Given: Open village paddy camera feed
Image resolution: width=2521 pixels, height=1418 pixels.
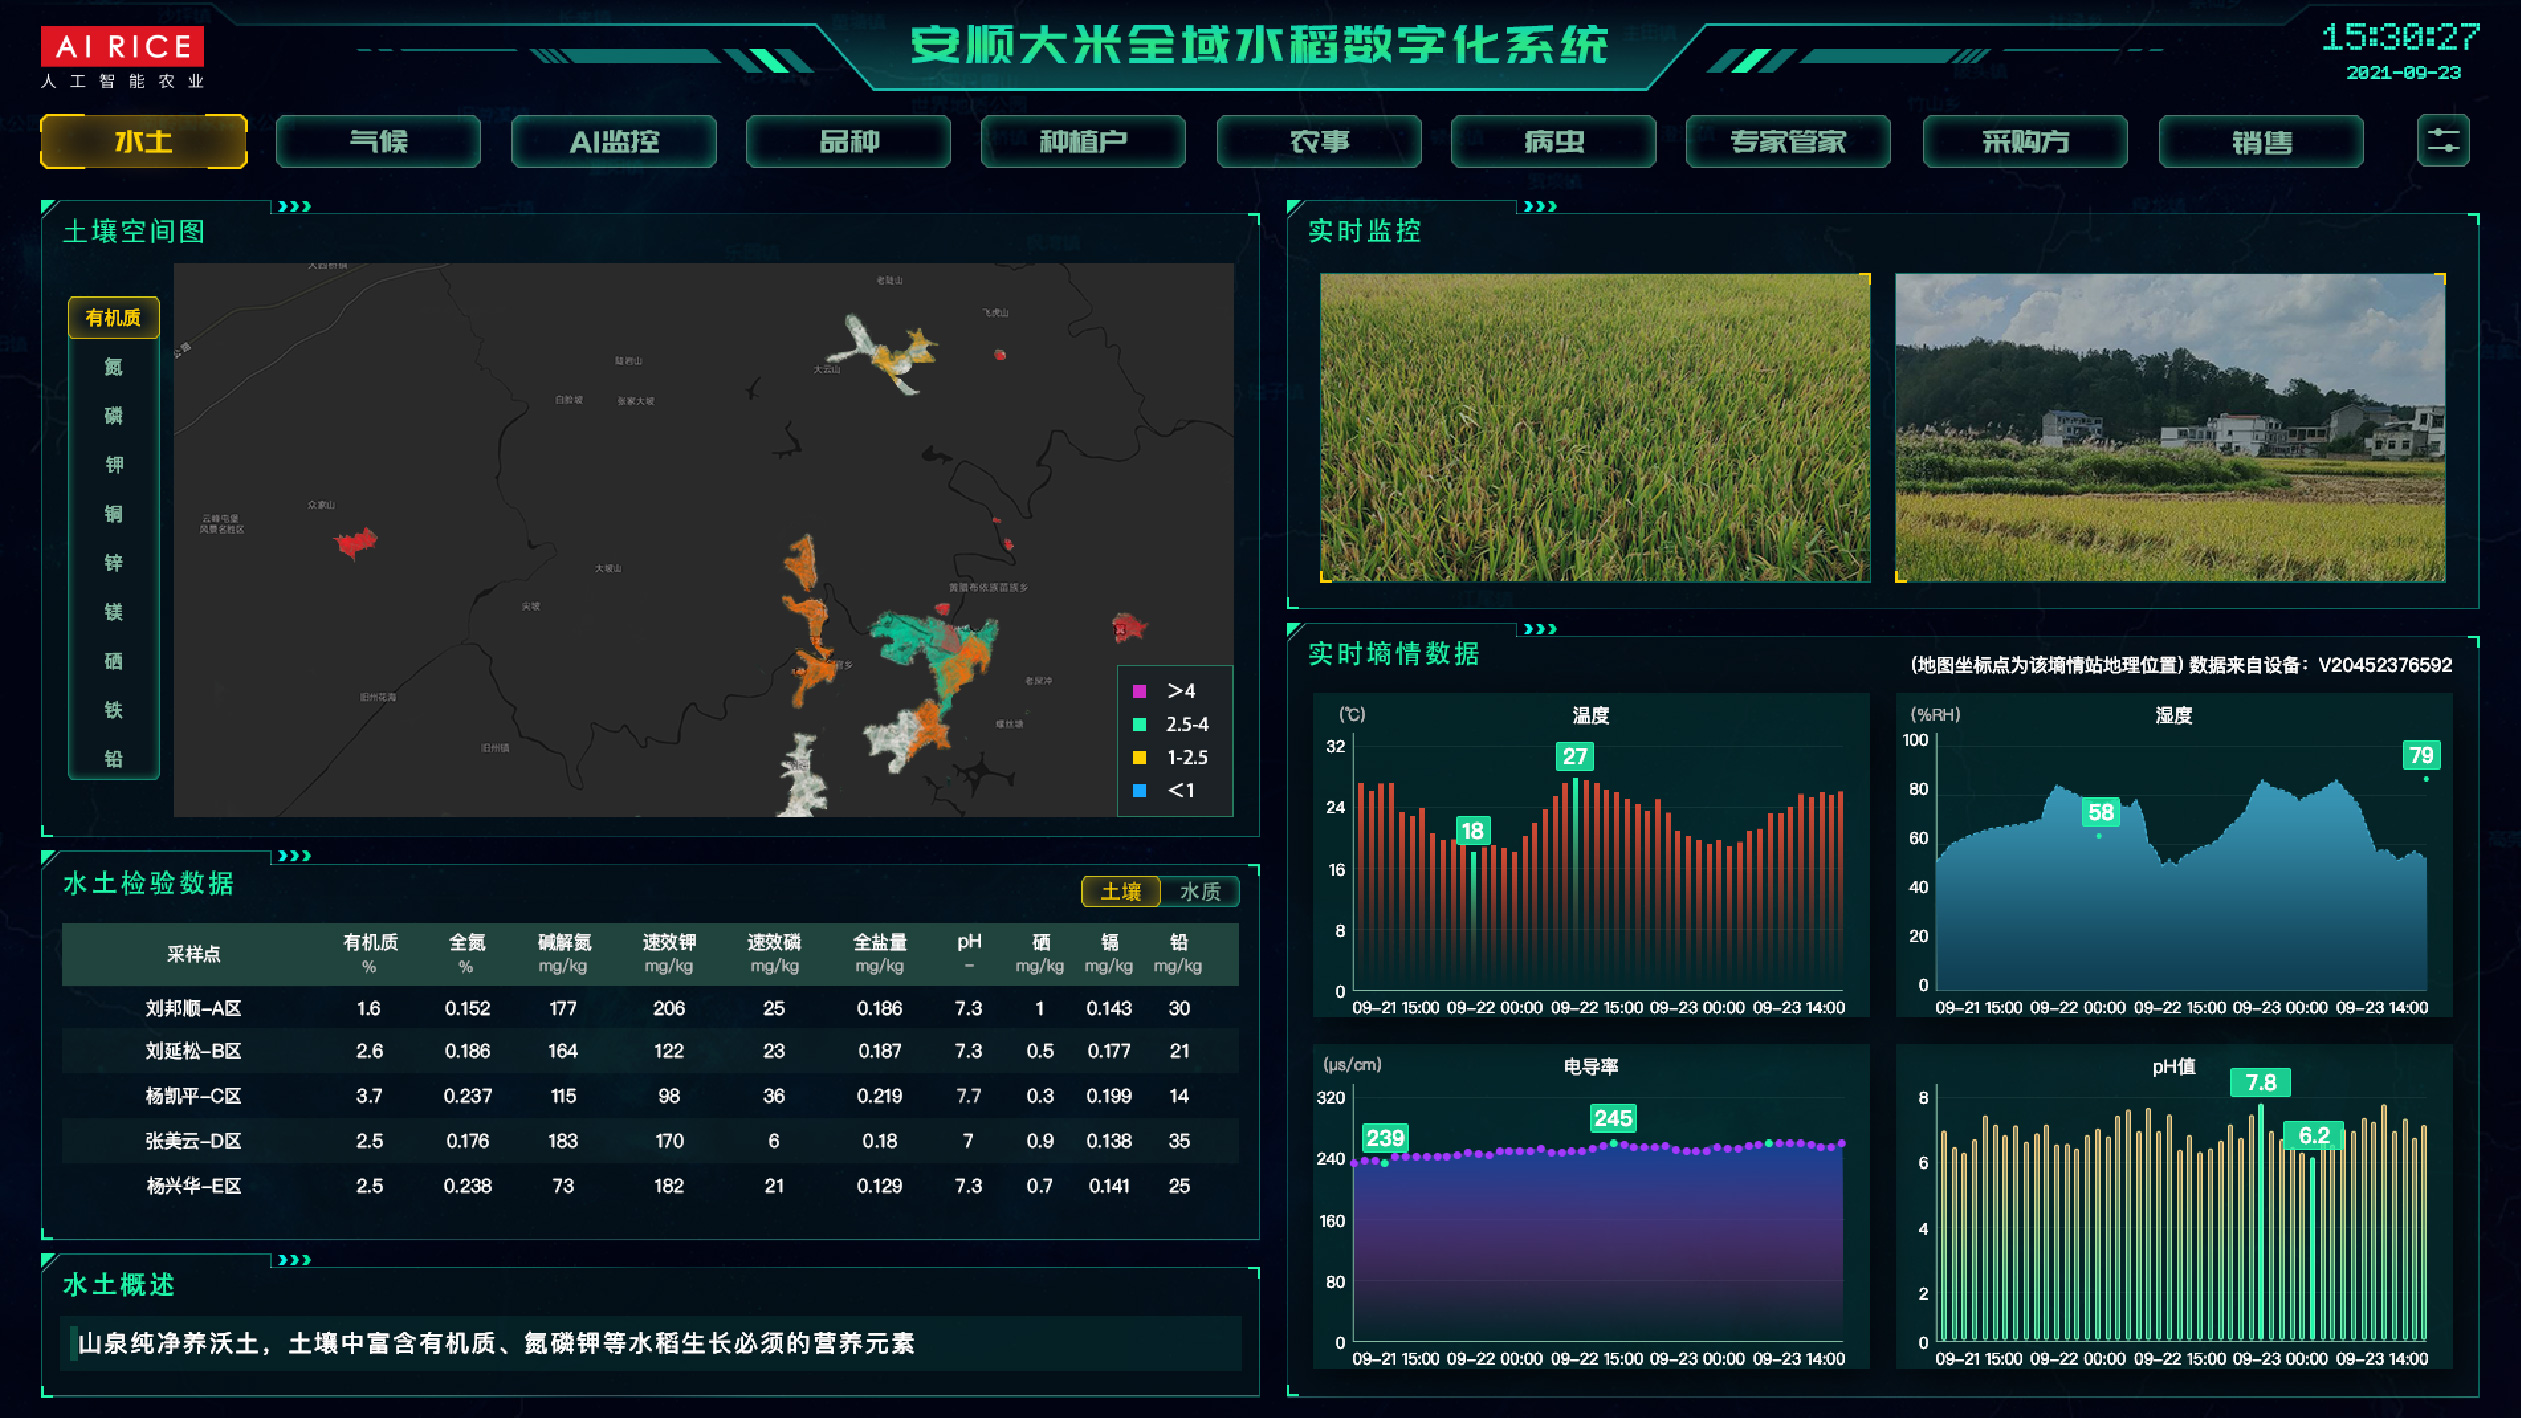Looking at the screenshot, I should point(2169,428).
